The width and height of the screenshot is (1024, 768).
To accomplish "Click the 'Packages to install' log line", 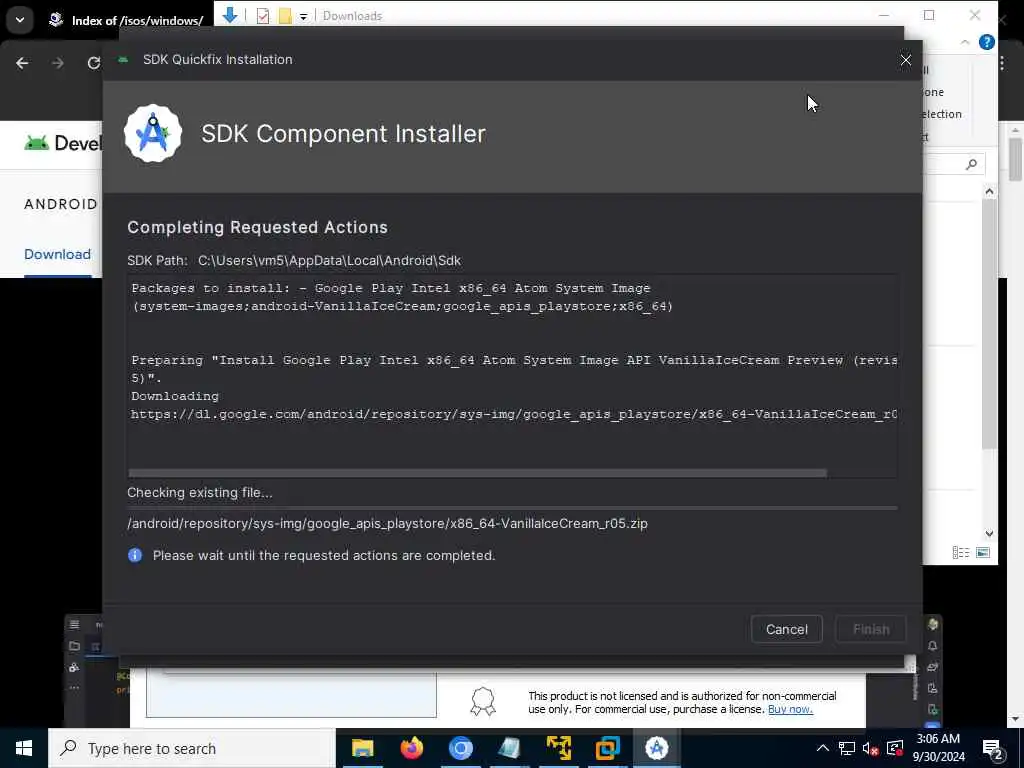I will pos(402,296).
